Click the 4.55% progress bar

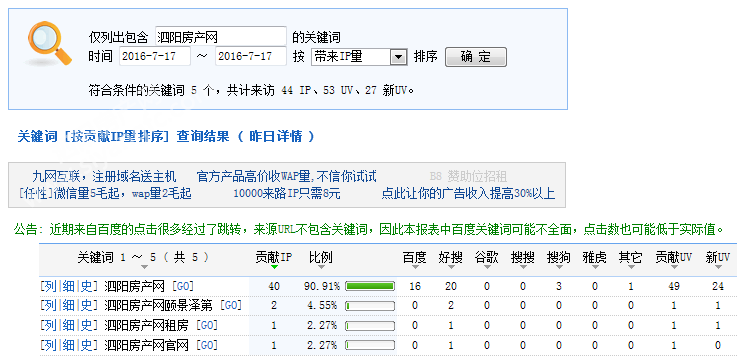[x=370, y=306]
